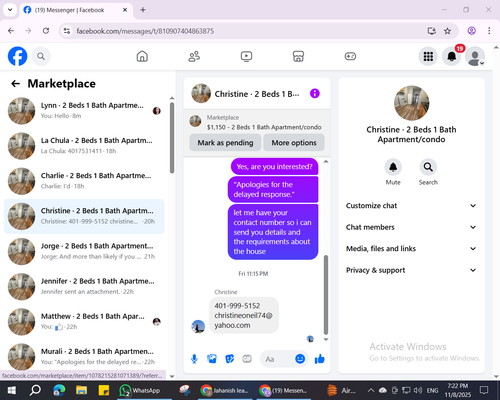This screenshot has width=500, height=400.
Task: Click the message with 401-999-5152
Action: click(244, 315)
